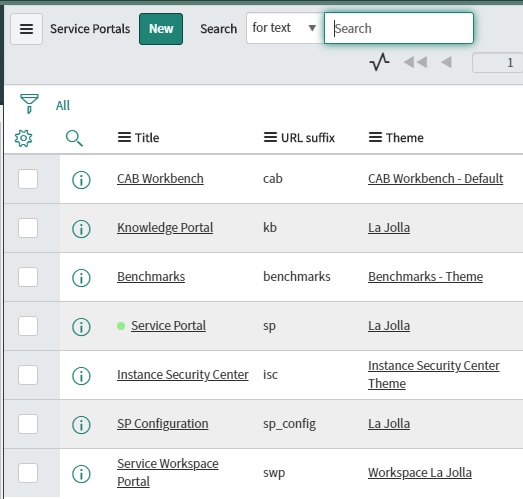Open the Workspace La Jolla theme link
This screenshot has height=499, width=523.
coord(420,473)
